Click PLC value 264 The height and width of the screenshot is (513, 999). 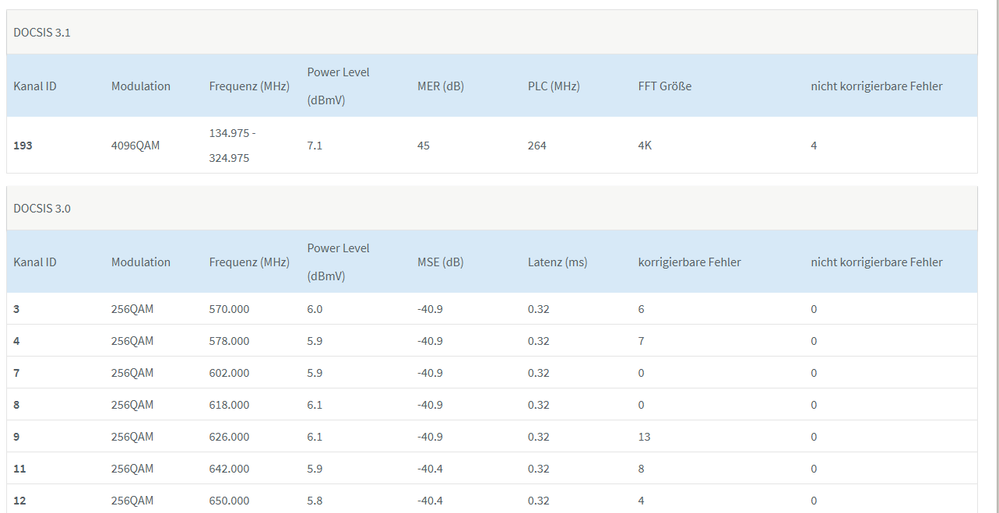click(x=537, y=145)
